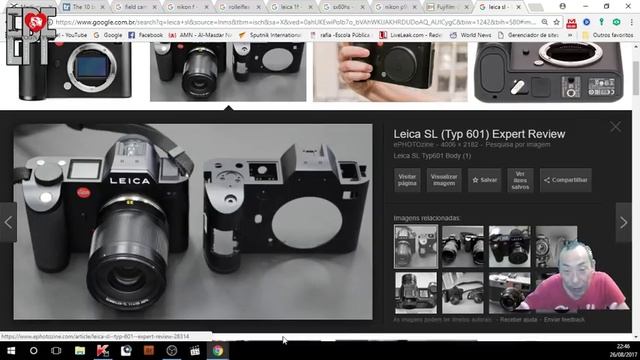Open the clapperboard video app on taskbar

[195, 351]
